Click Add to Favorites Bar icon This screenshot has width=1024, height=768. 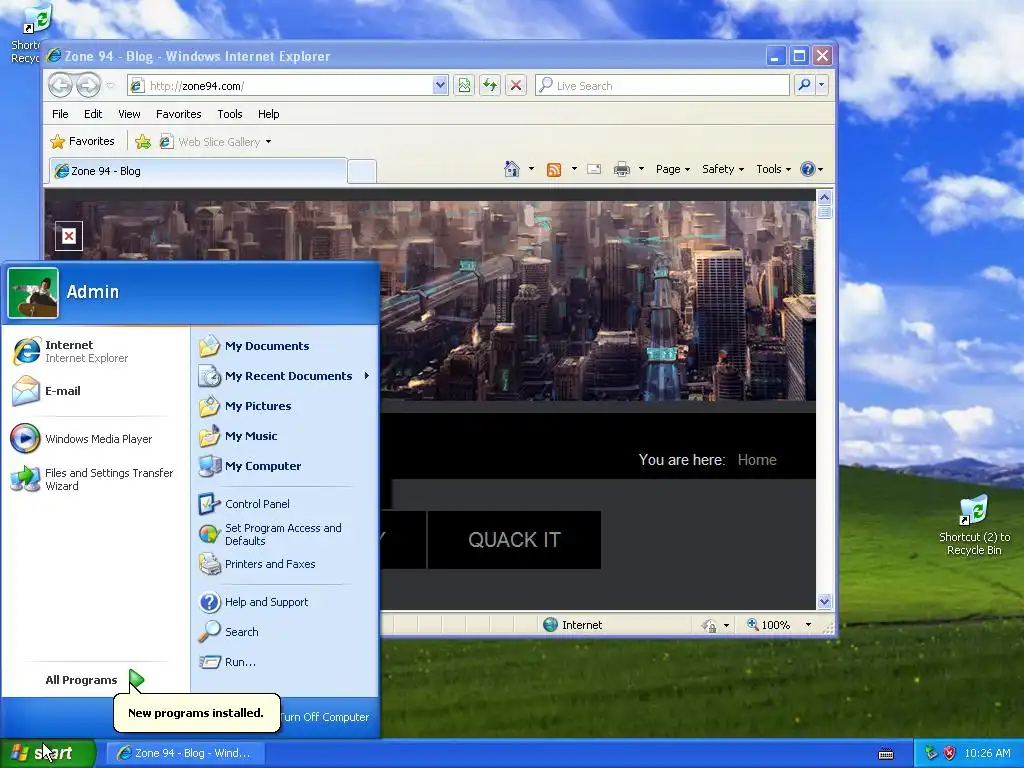pyautogui.click(x=143, y=142)
